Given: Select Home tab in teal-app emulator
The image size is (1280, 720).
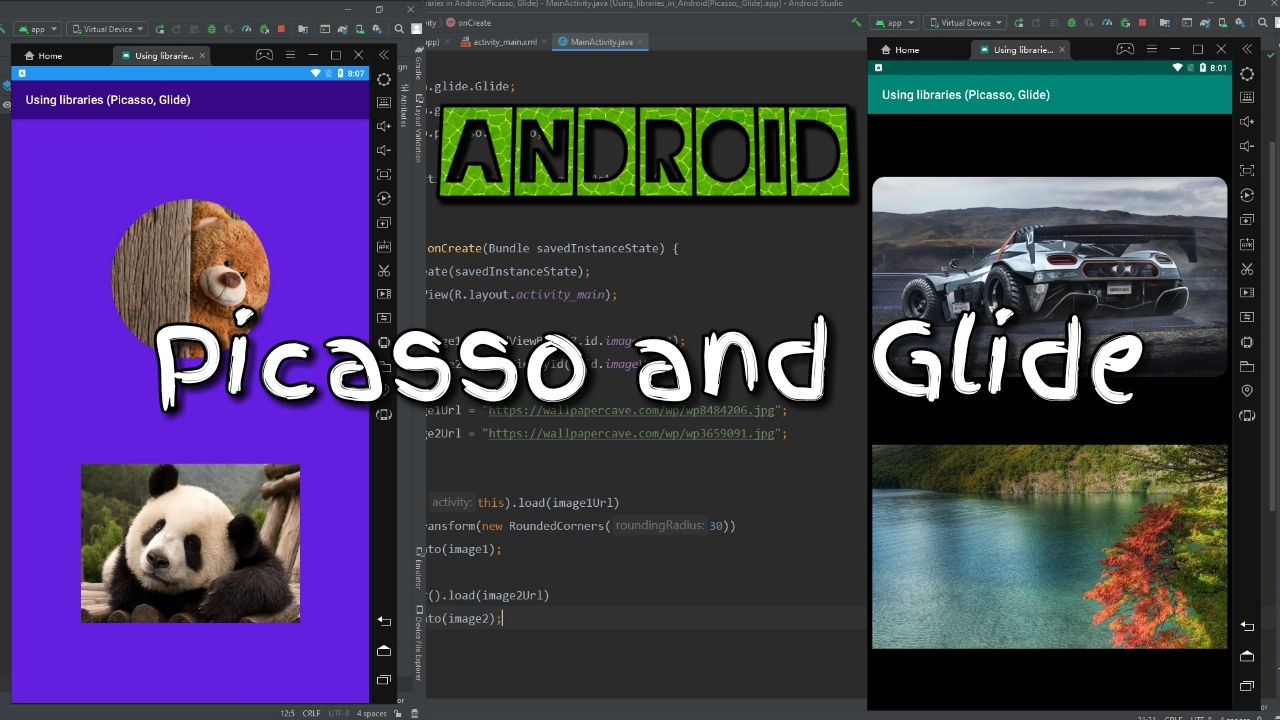Looking at the screenshot, I should 900,50.
